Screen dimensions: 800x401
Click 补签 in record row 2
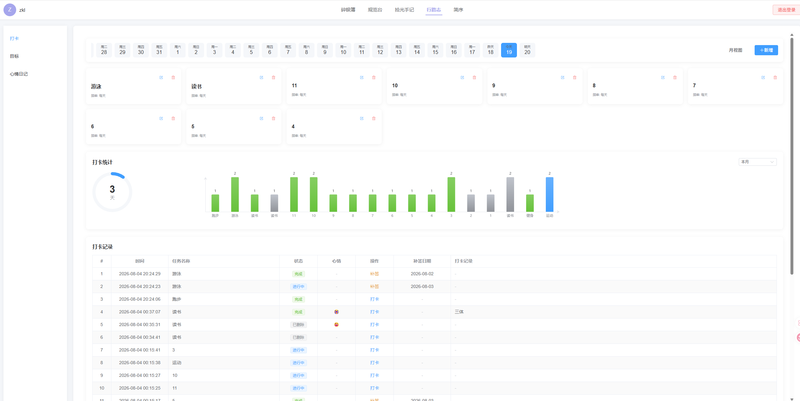374,287
